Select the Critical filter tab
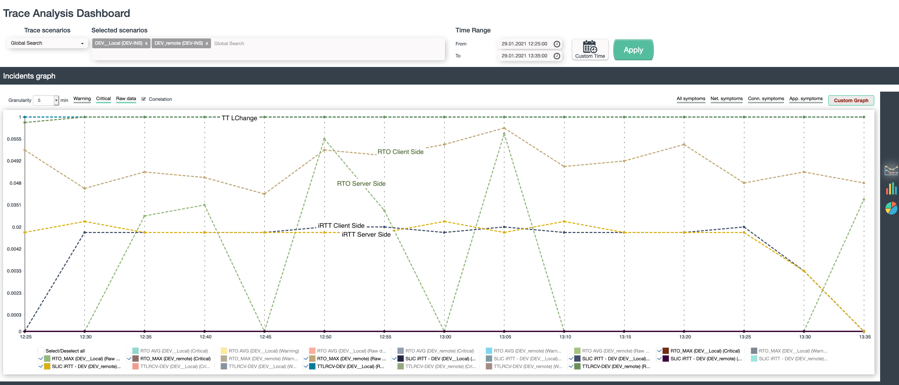Image resolution: width=899 pixels, height=385 pixels. coord(103,99)
